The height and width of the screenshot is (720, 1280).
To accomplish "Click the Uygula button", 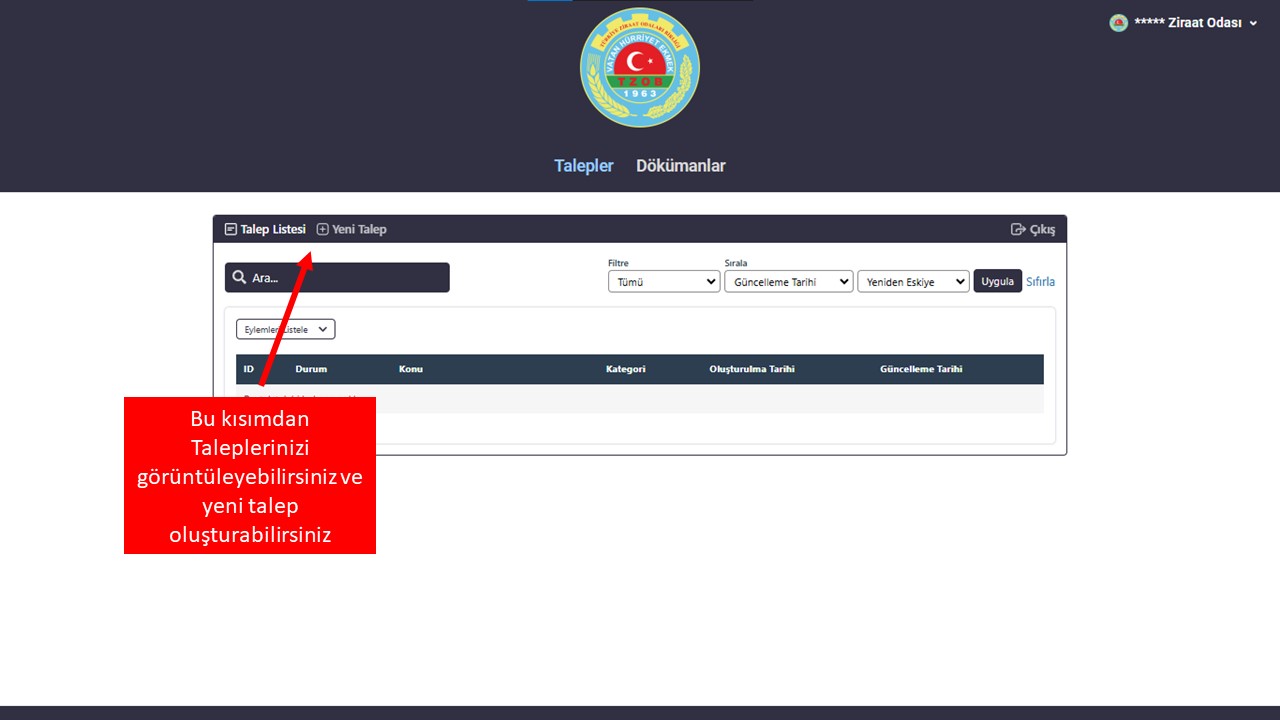I will (x=998, y=281).
